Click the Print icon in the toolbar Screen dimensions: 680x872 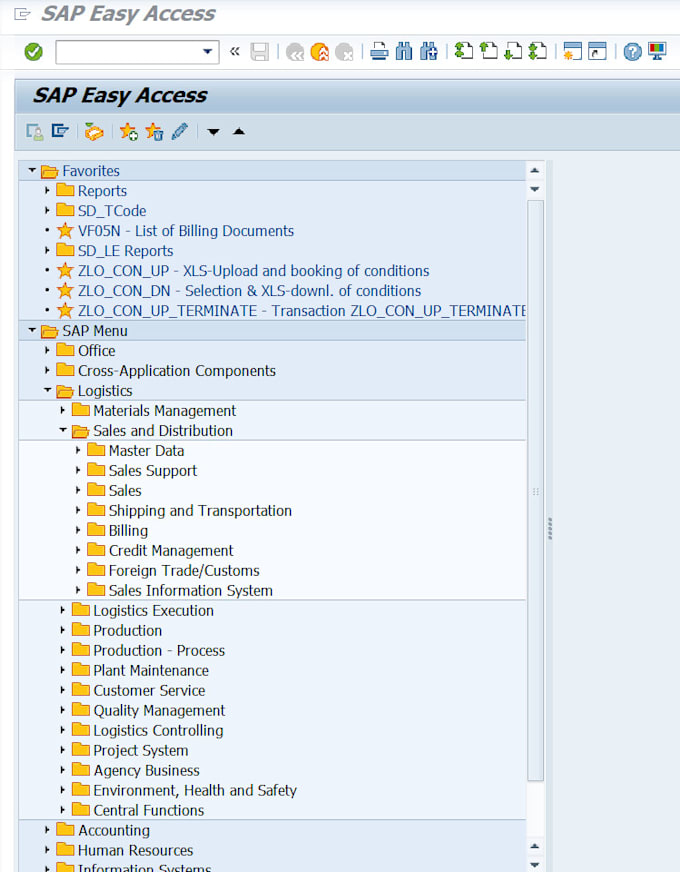tap(379, 52)
